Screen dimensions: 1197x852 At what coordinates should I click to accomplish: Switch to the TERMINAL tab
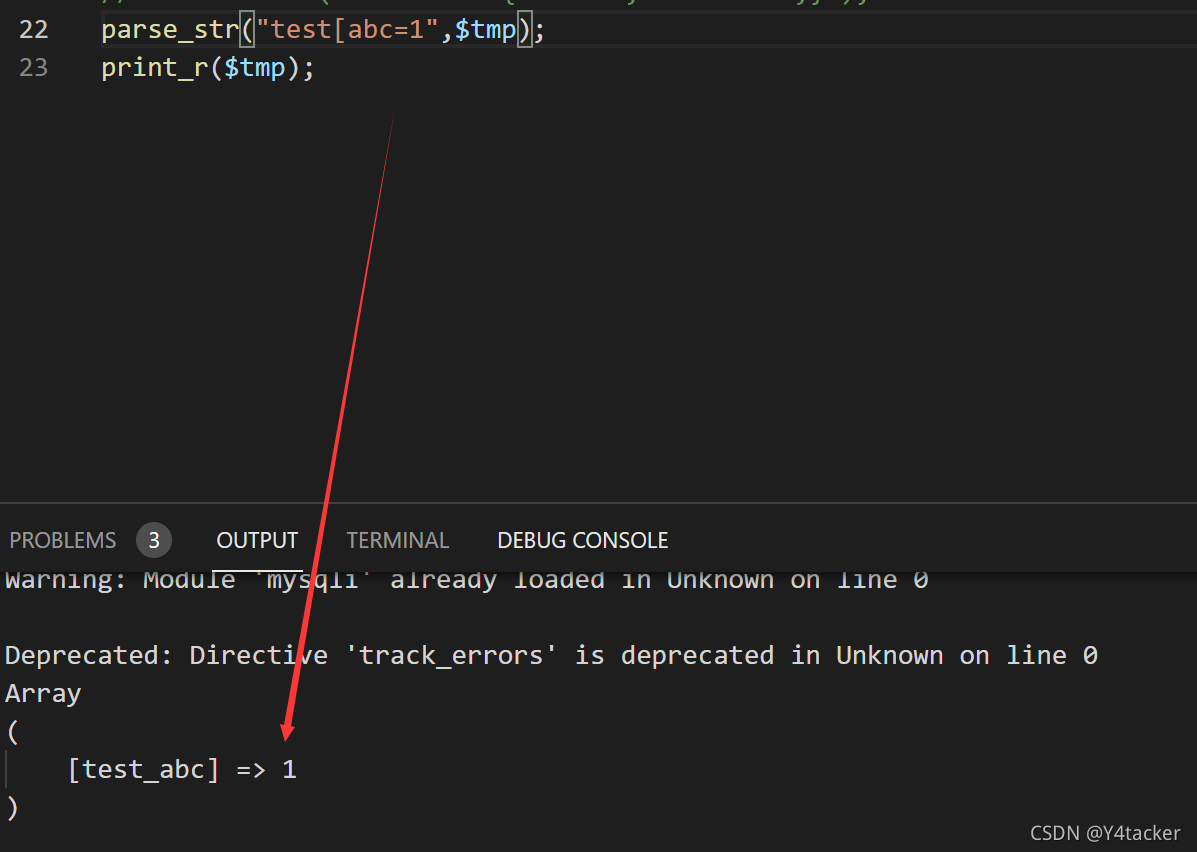click(398, 541)
